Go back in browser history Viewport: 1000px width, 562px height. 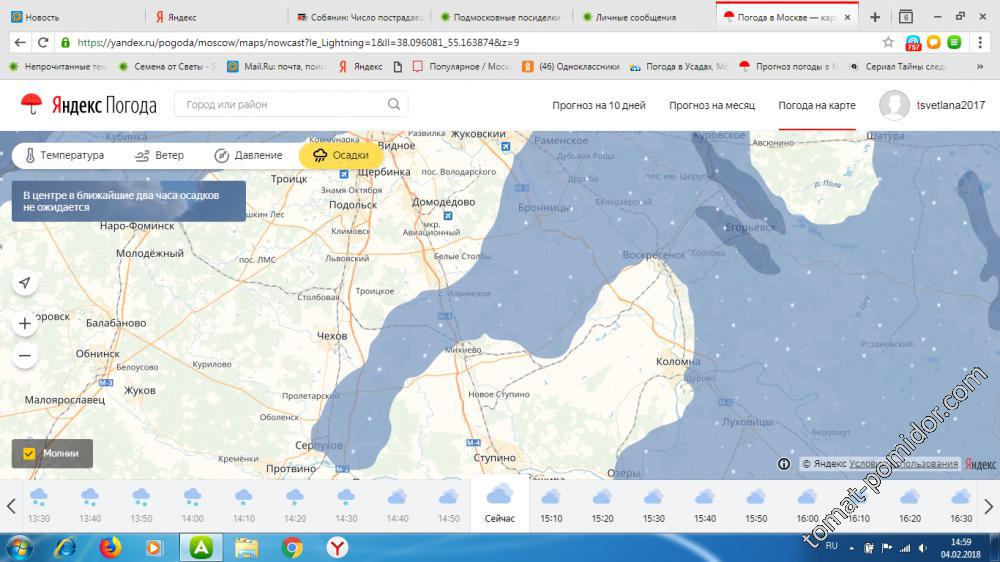pos(20,42)
